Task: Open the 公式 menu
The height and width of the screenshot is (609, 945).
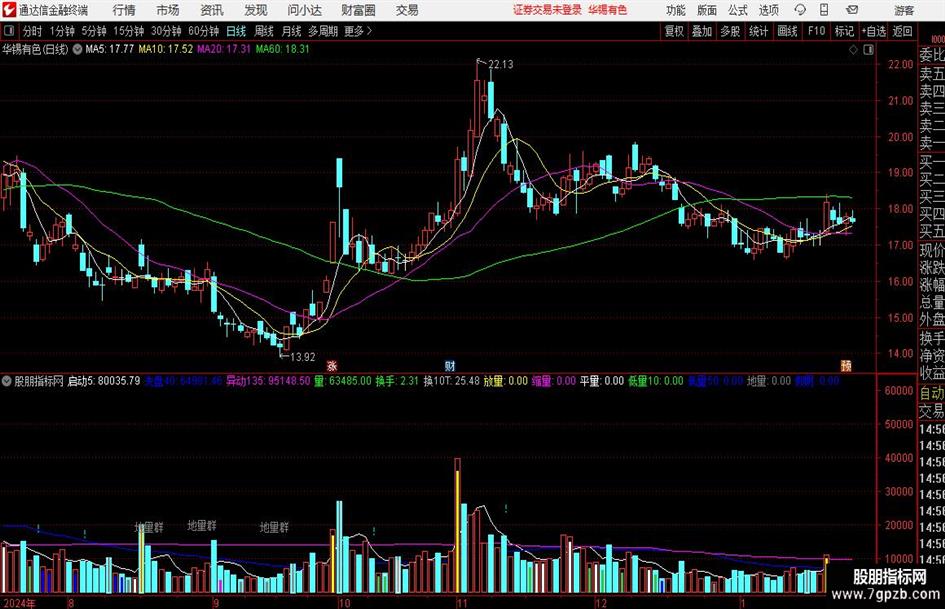Action: (738, 10)
